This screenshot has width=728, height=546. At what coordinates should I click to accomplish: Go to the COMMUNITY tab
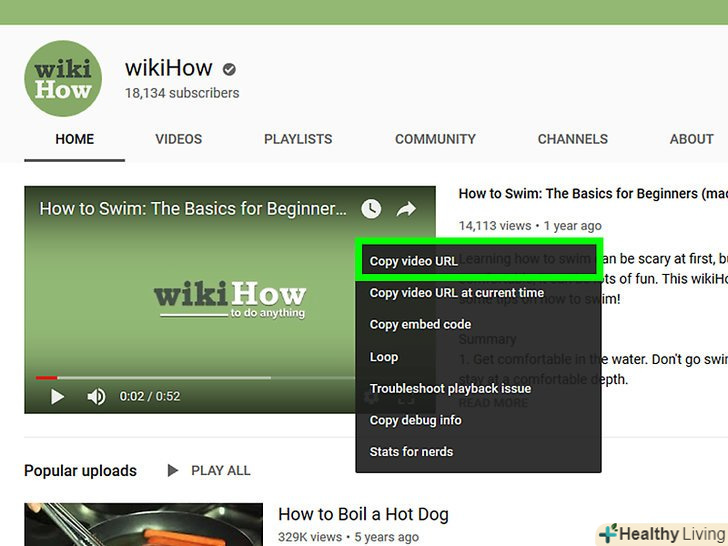tap(435, 139)
